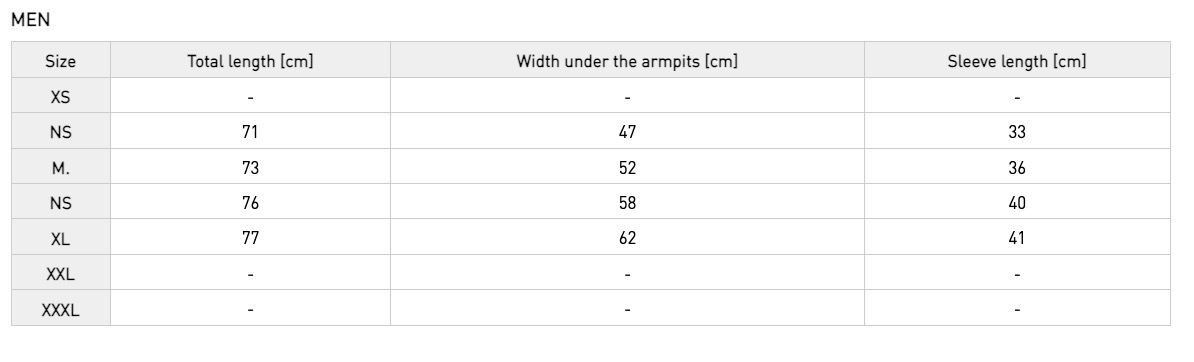Select the Sleeve length [cm] column header
Image resolution: width=1194 pixels, height=362 pixels.
[1017, 62]
